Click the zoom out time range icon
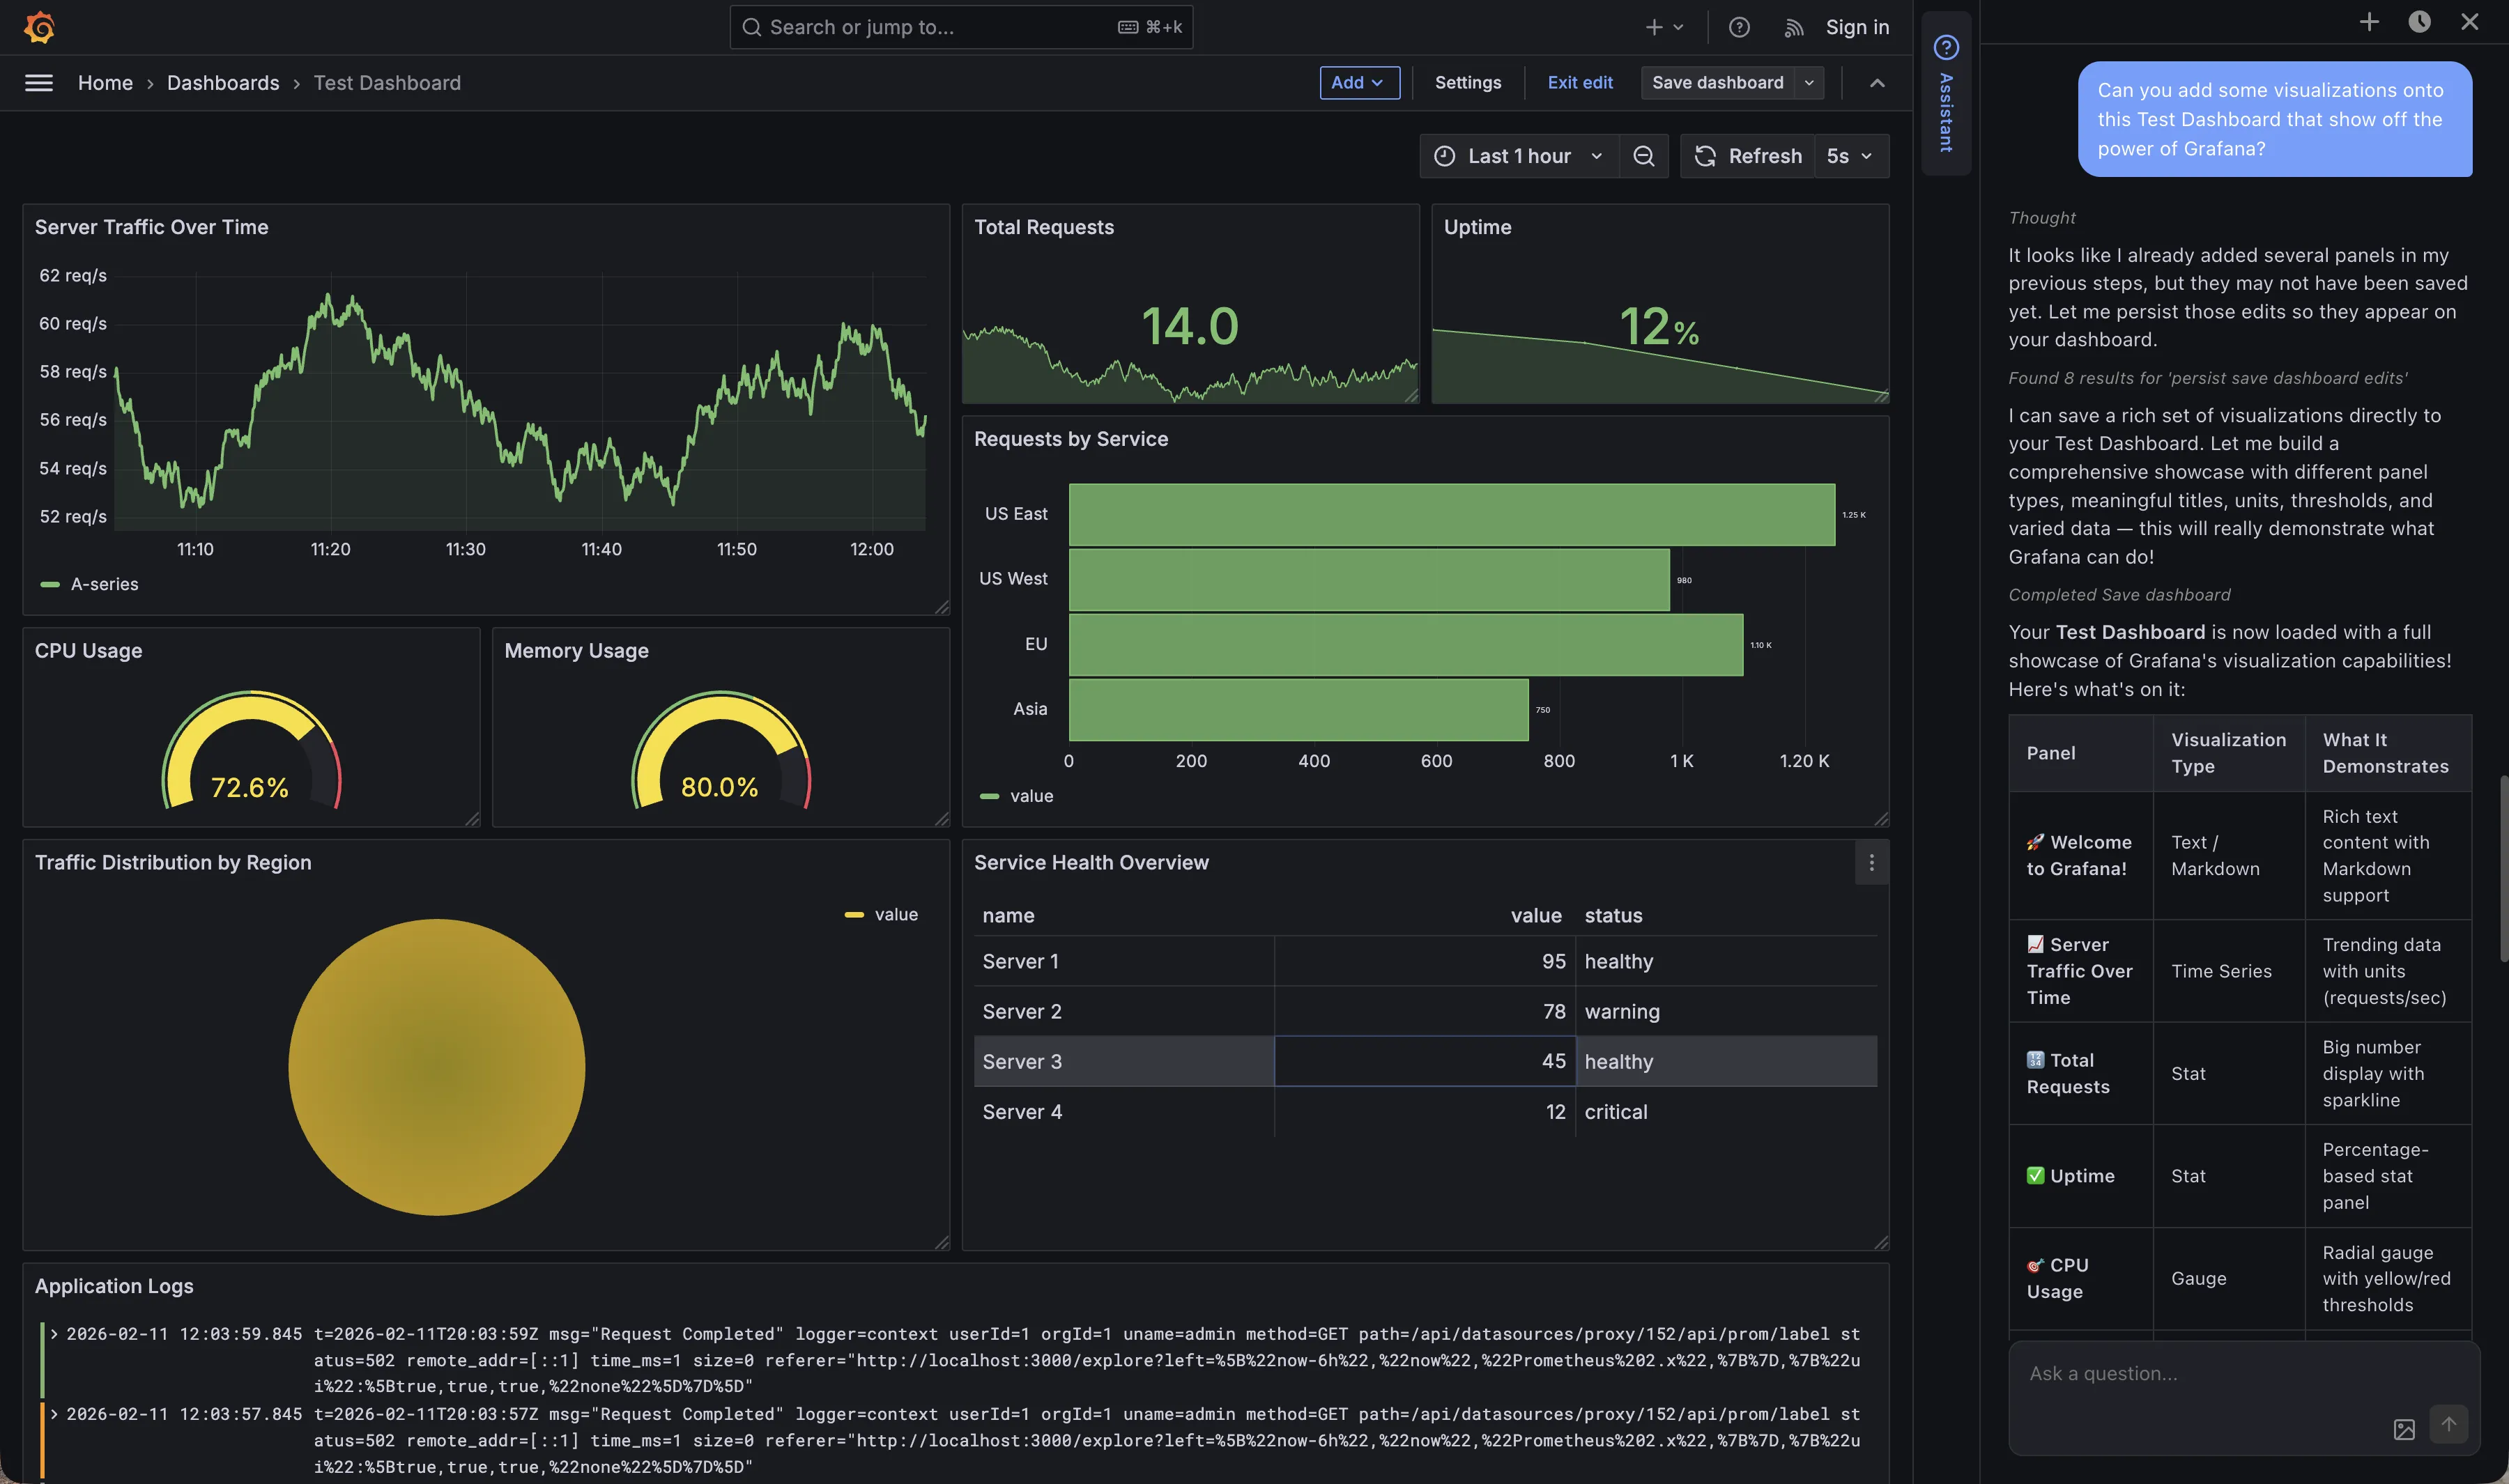This screenshot has width=2509, height=1484. point(1643,156)
